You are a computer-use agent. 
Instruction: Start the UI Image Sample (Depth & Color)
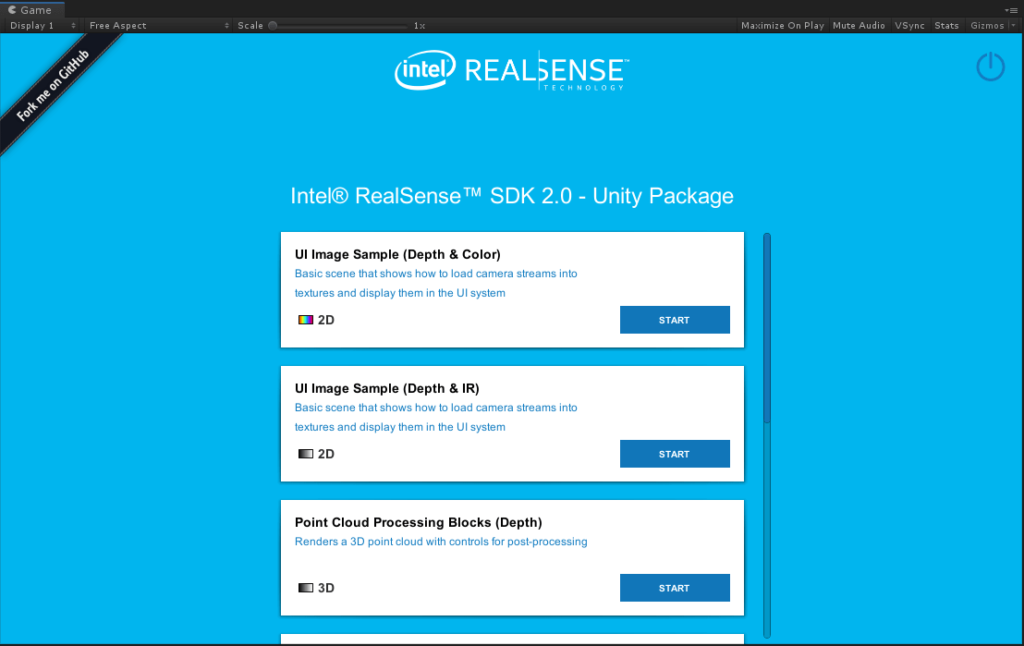pyautogui.click(x=675, y=320)
